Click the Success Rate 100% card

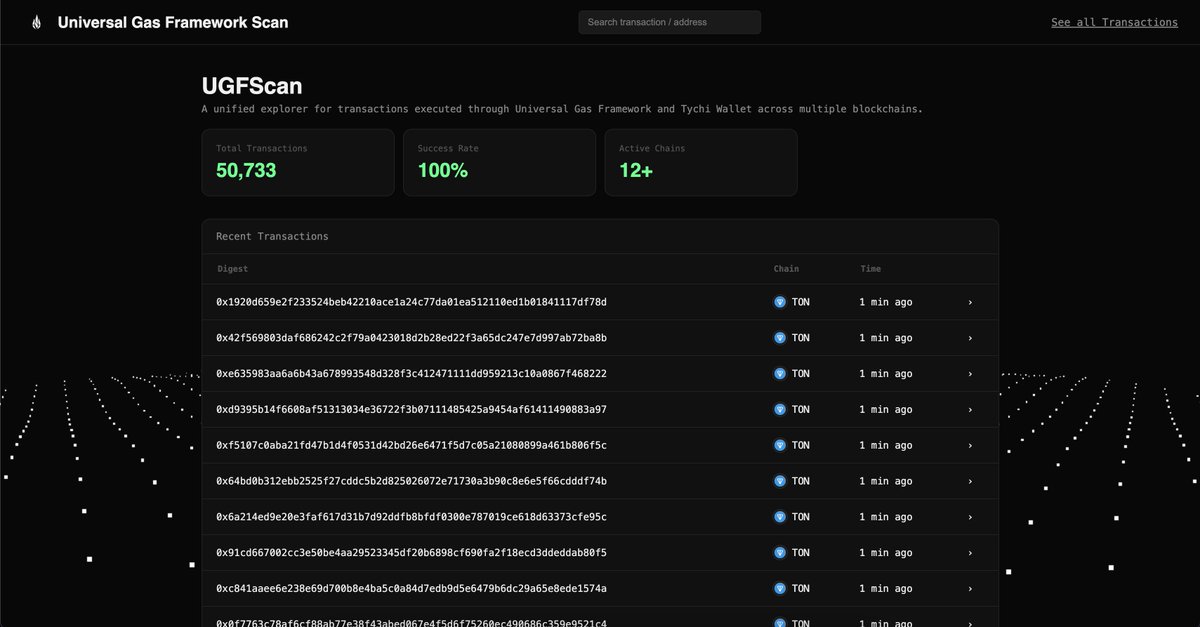coord(500,162)
